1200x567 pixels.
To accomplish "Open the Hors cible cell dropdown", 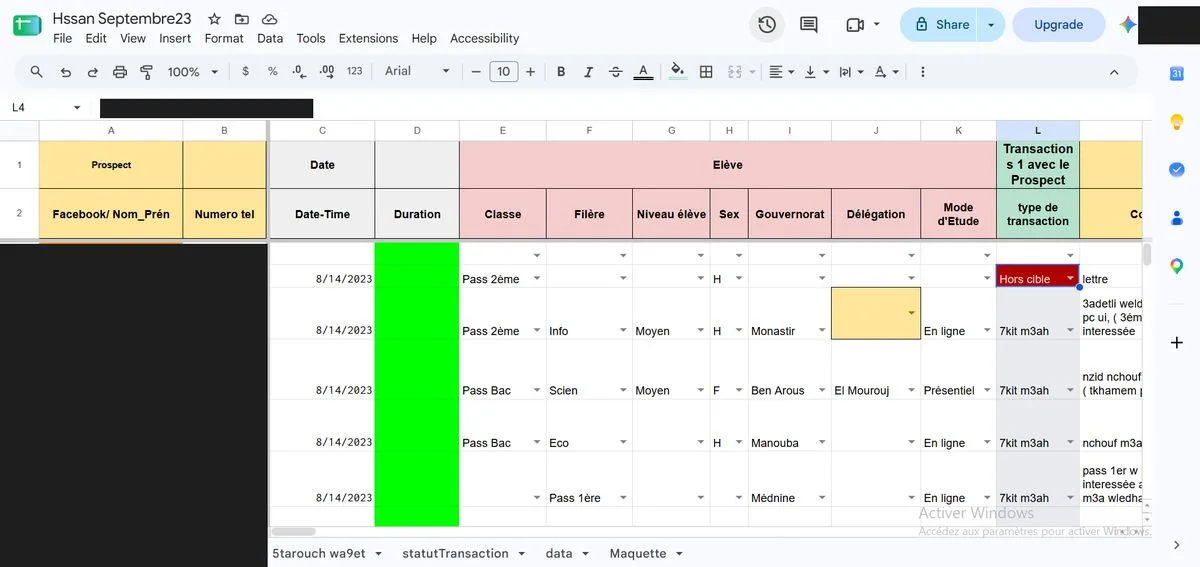I will tap(1070, 279).
